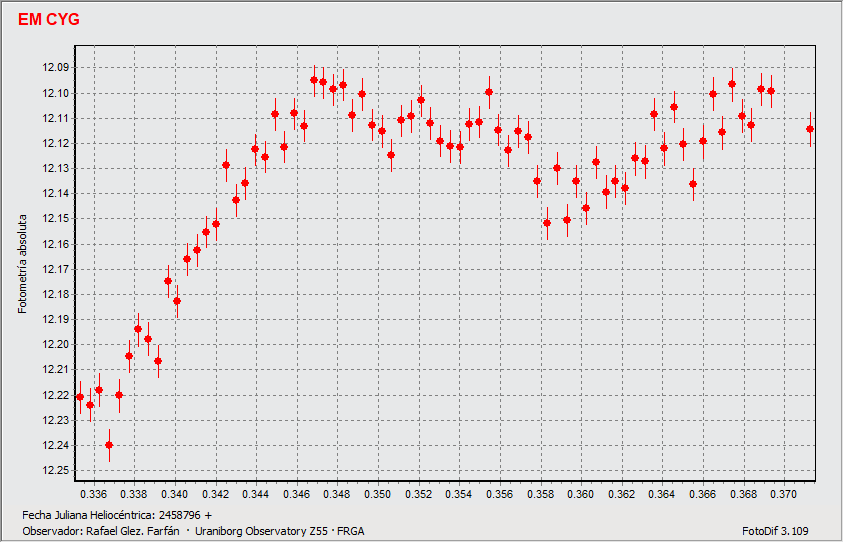This screenshot has height=543, width=844.
Task: Click the 12.11 y-axis tick label
Action: (55, 118)
